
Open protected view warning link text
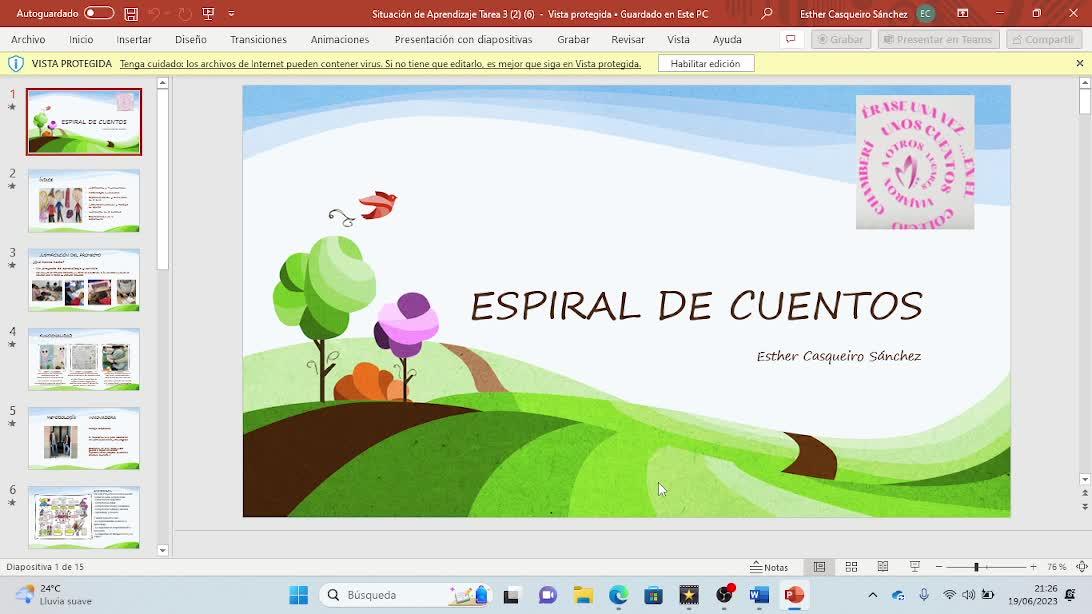click(x=380, y=64)
